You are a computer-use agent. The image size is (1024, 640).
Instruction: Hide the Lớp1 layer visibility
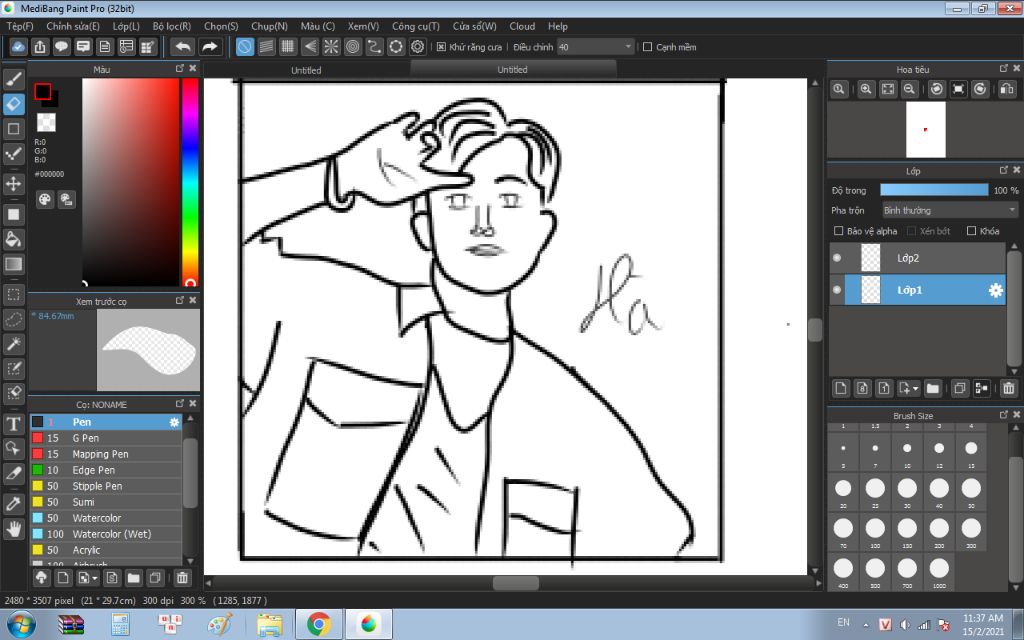(837, 290)
